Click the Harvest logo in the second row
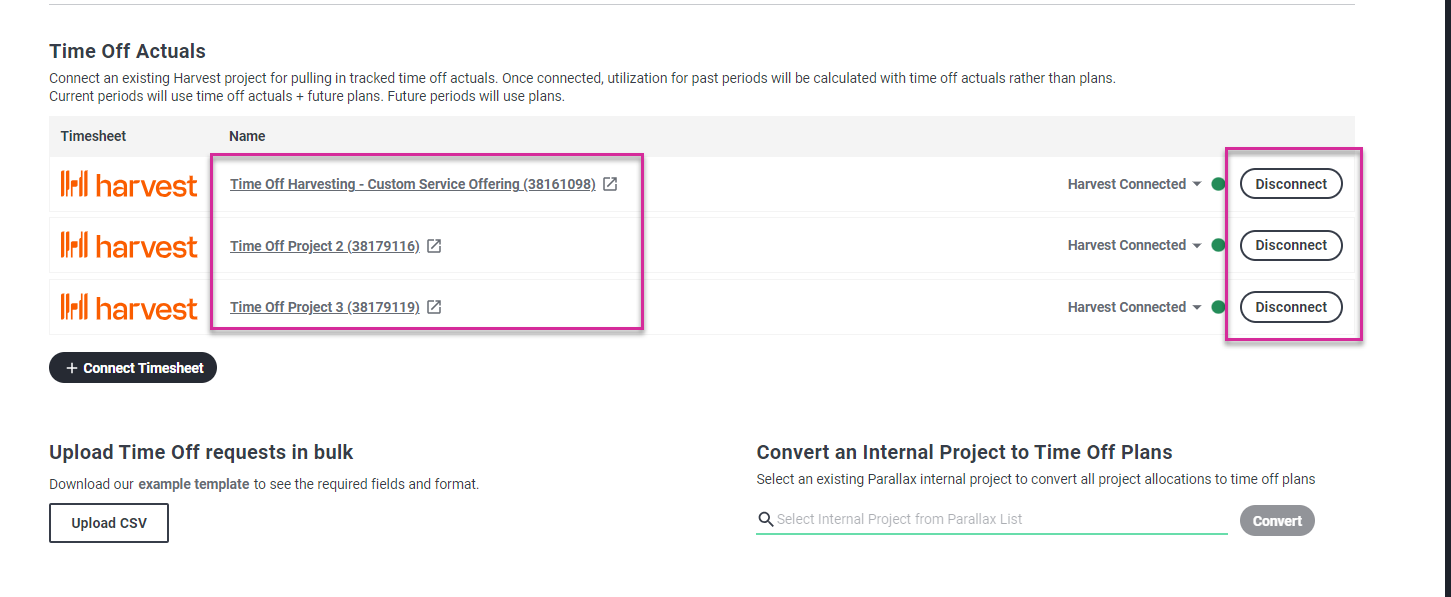Viewport: 1451px width, 597px height. (129, 246)
